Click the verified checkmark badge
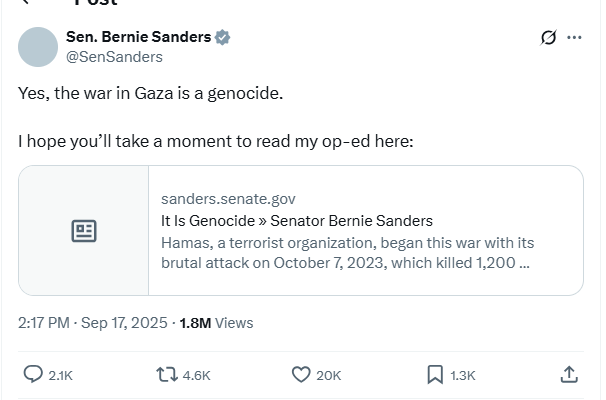Image resolution: width=606 pixels, height=400 pixels. tap(223, 37)
